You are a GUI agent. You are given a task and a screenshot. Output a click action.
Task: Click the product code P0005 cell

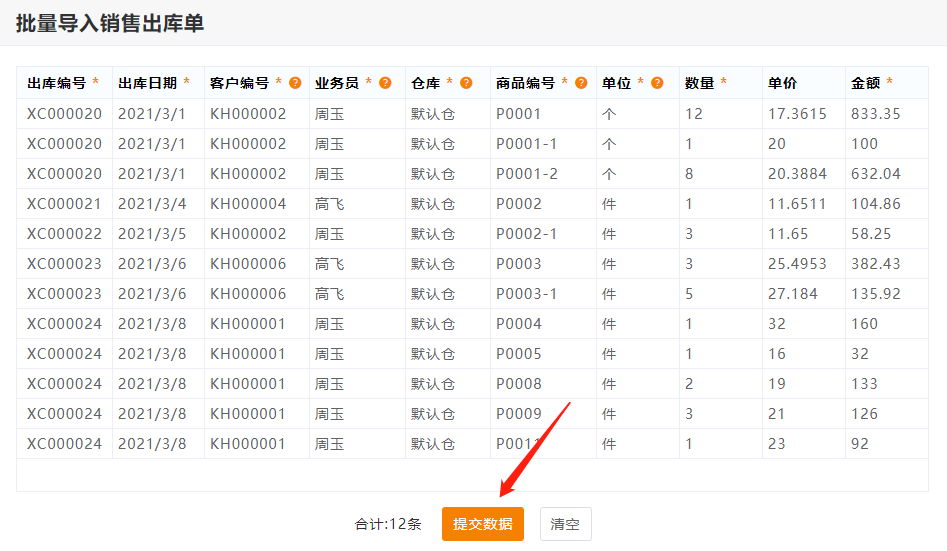518,354
